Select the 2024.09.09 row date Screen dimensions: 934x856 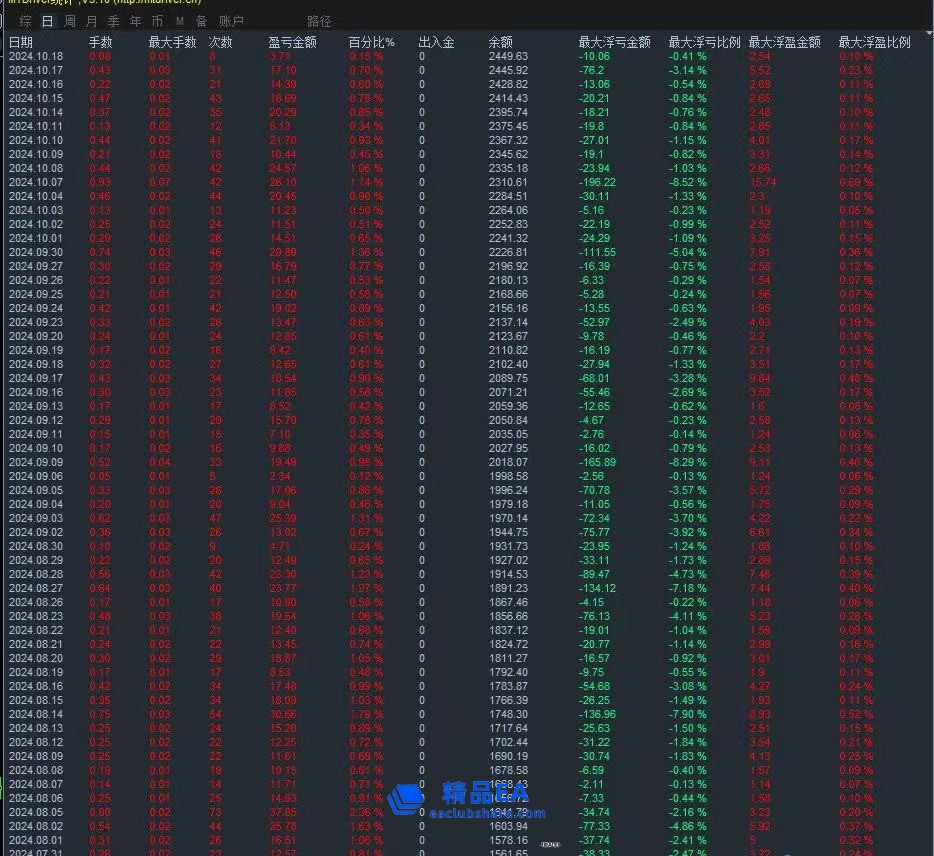point(36,462)
